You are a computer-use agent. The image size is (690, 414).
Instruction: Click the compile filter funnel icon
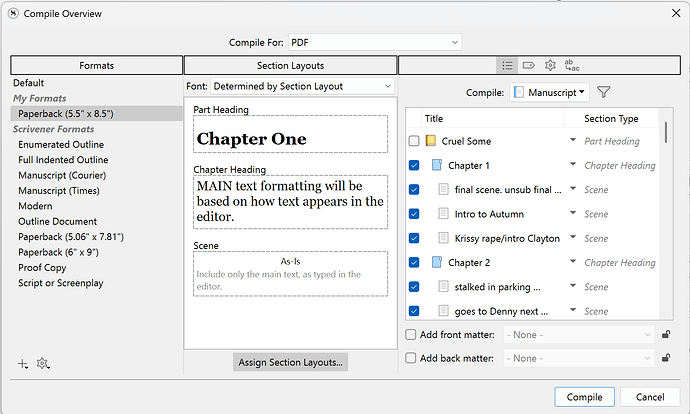[604, 92]
